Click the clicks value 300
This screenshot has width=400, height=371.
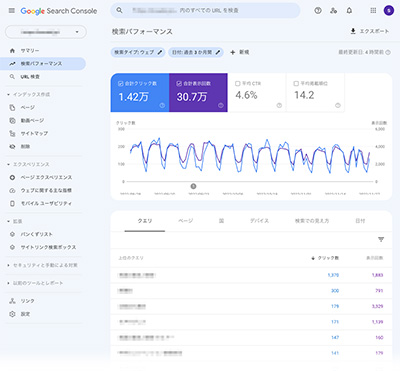[x=335, y=291]
